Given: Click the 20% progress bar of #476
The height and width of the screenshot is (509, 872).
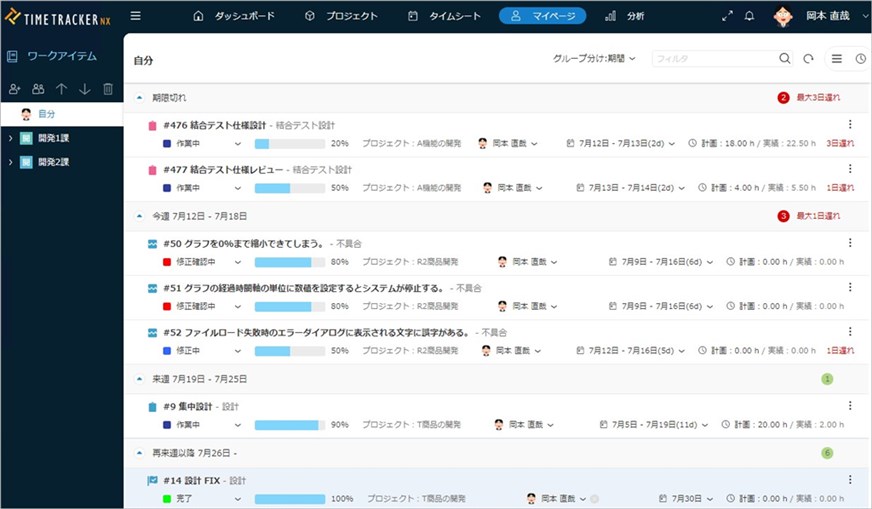Looking at the screenshot, I should [290, 144].
